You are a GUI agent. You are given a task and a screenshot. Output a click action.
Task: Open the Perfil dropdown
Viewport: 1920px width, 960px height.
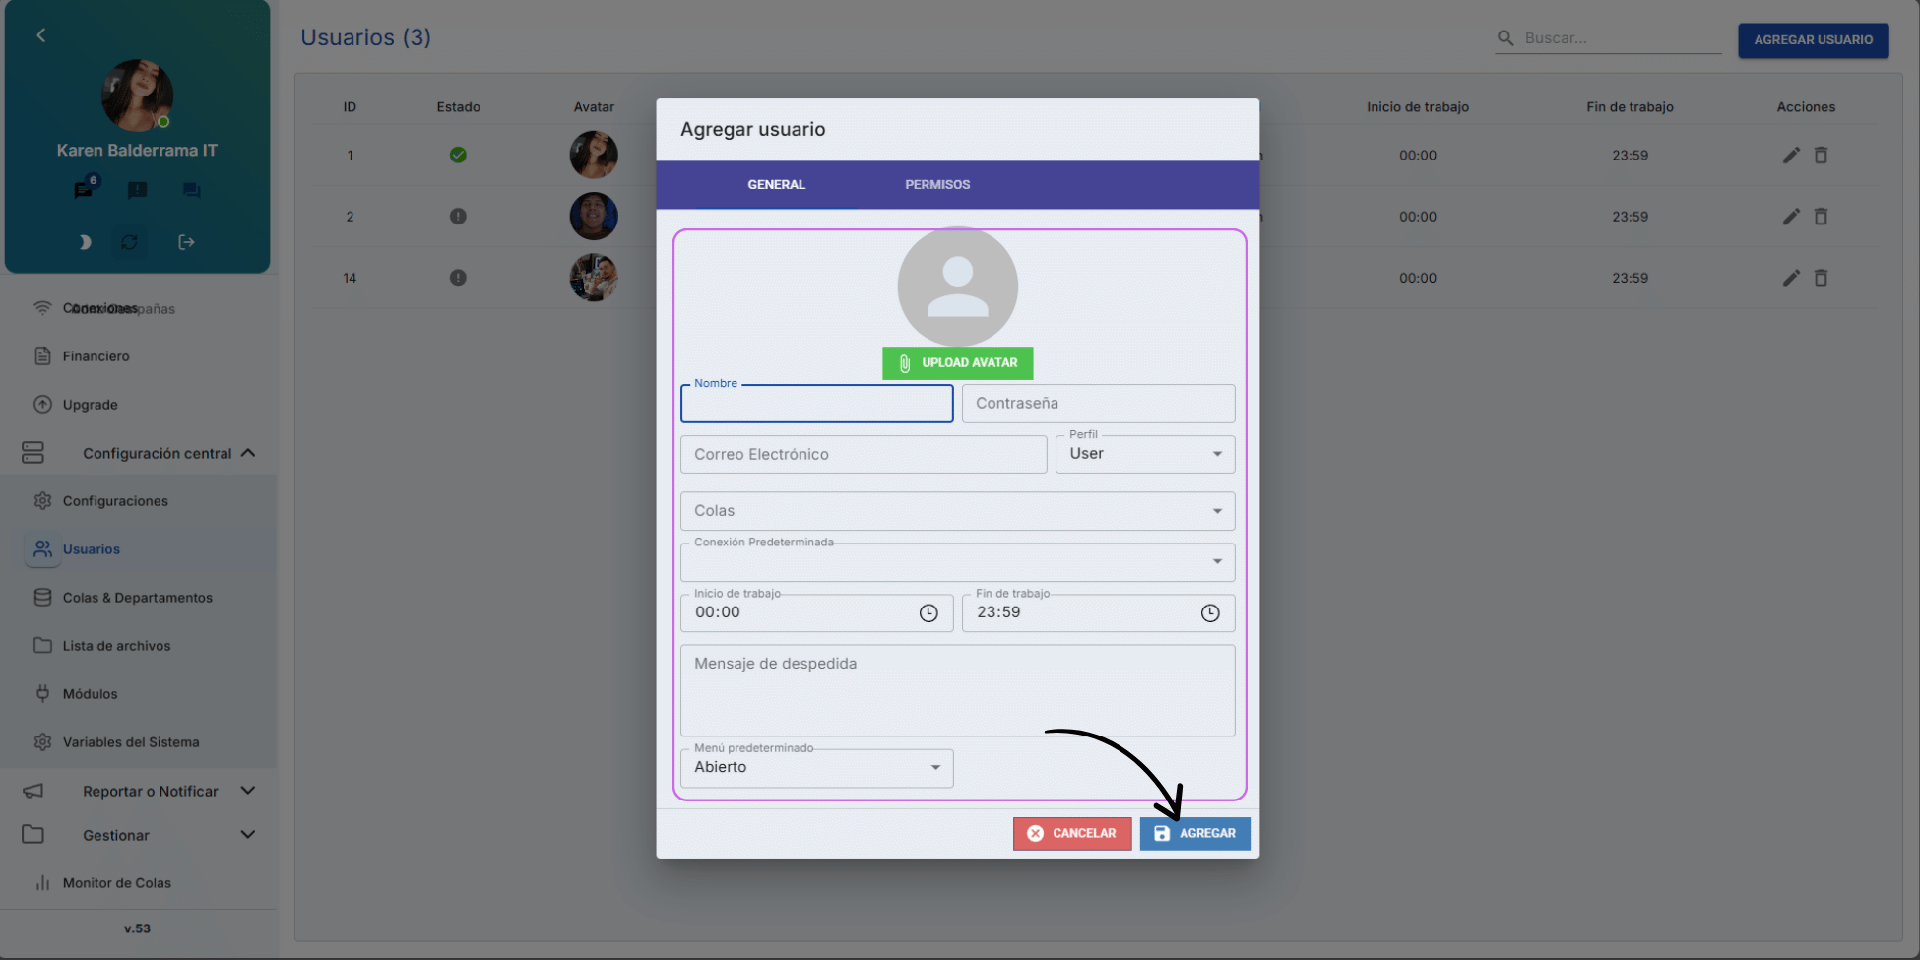click(1145, 454)
